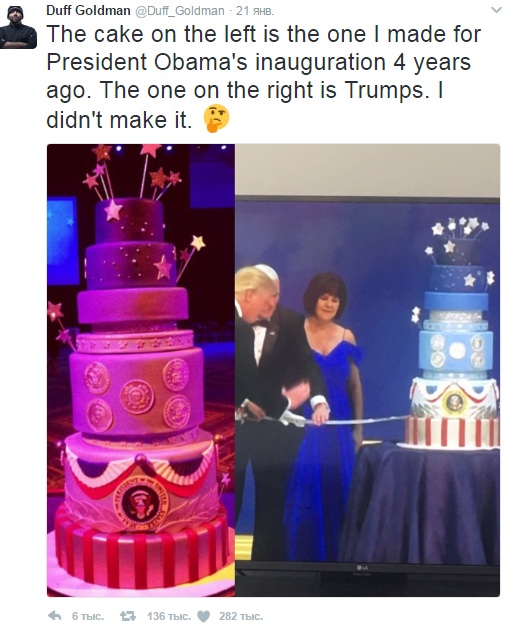Viewport: 506px width, 634px height.
Task: Click the tweet text about inauguration cakes
Action: coord(264,77)
